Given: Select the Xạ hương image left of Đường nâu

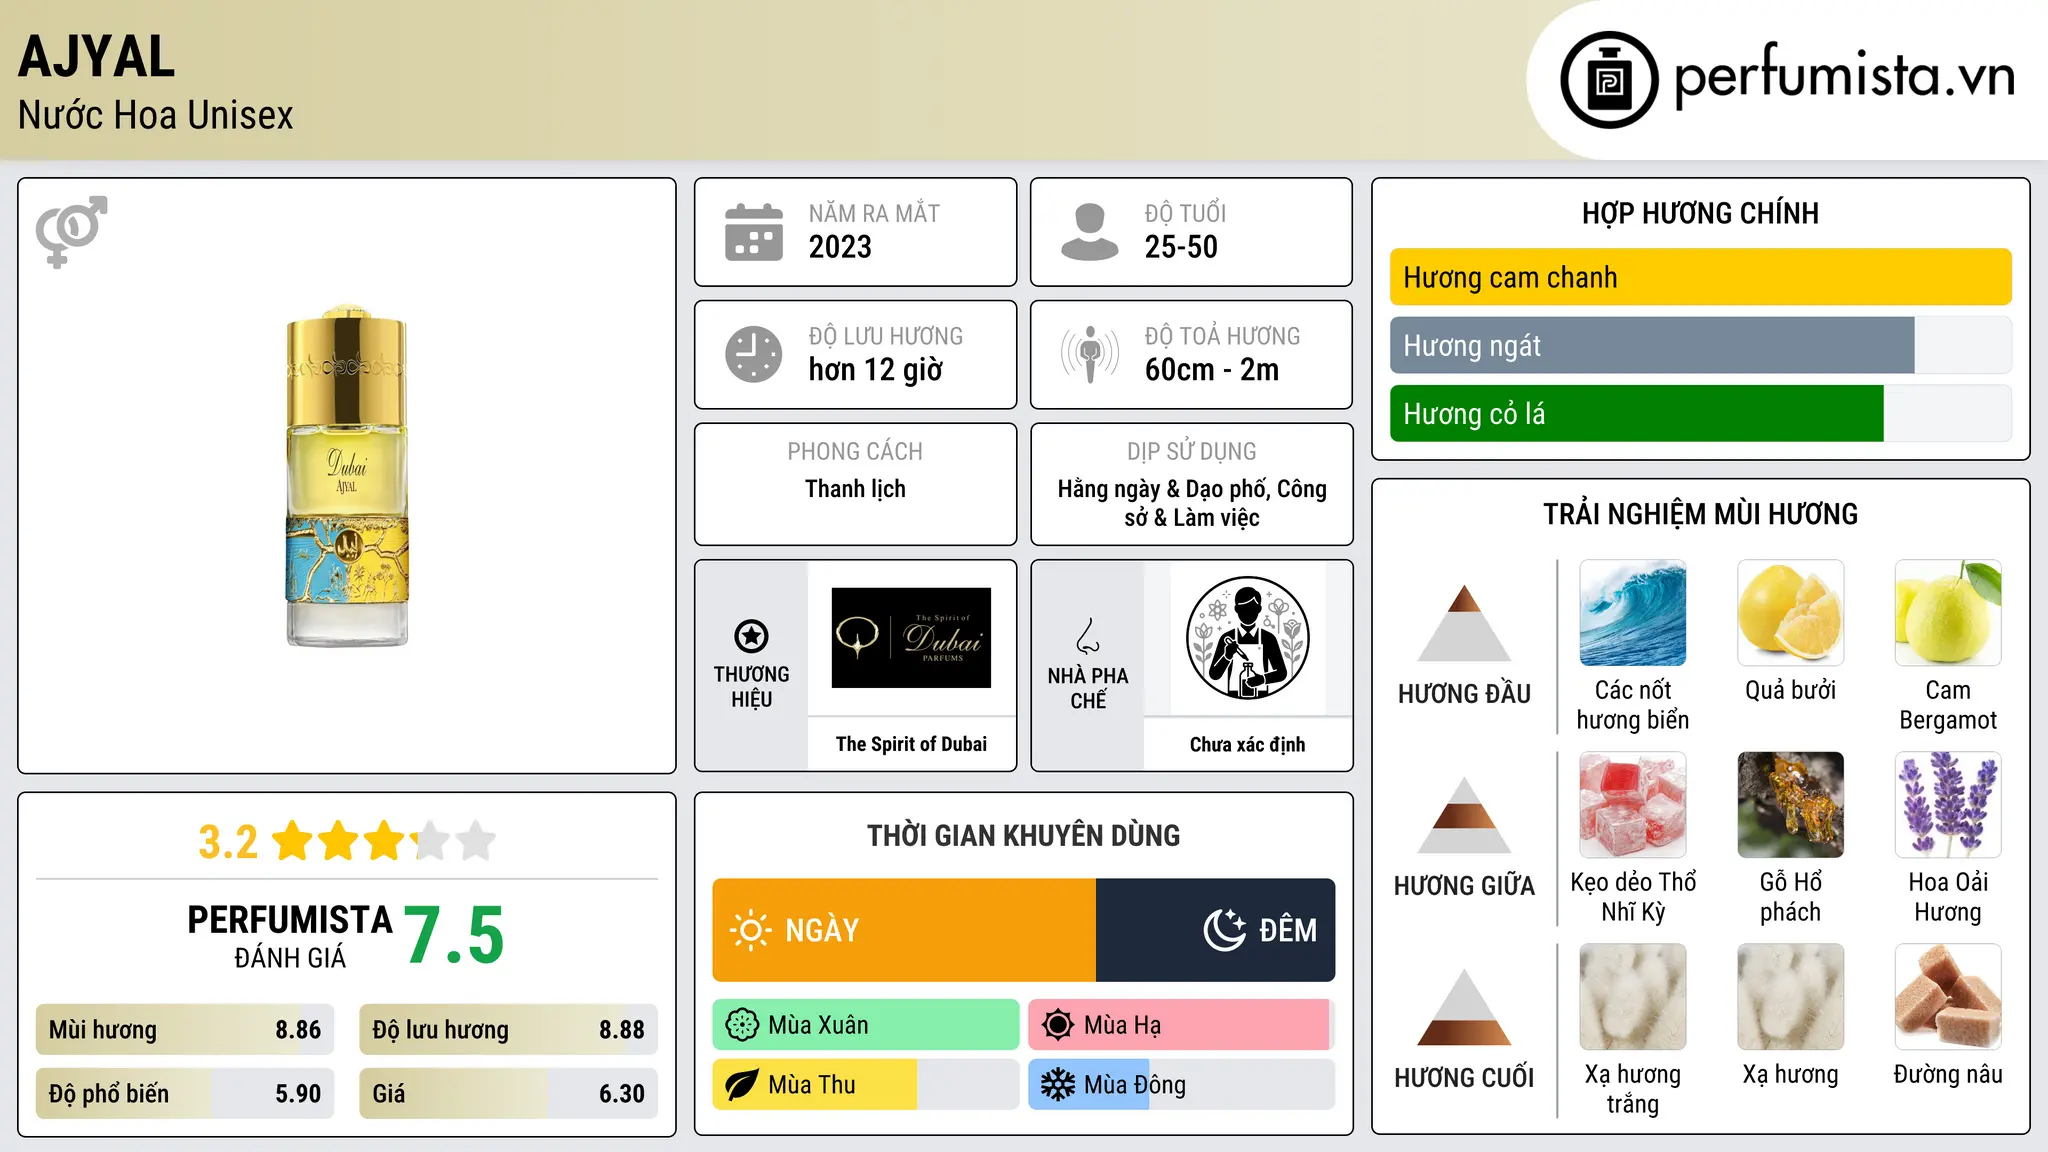Looking at the screenshot, I should 1791,997.
